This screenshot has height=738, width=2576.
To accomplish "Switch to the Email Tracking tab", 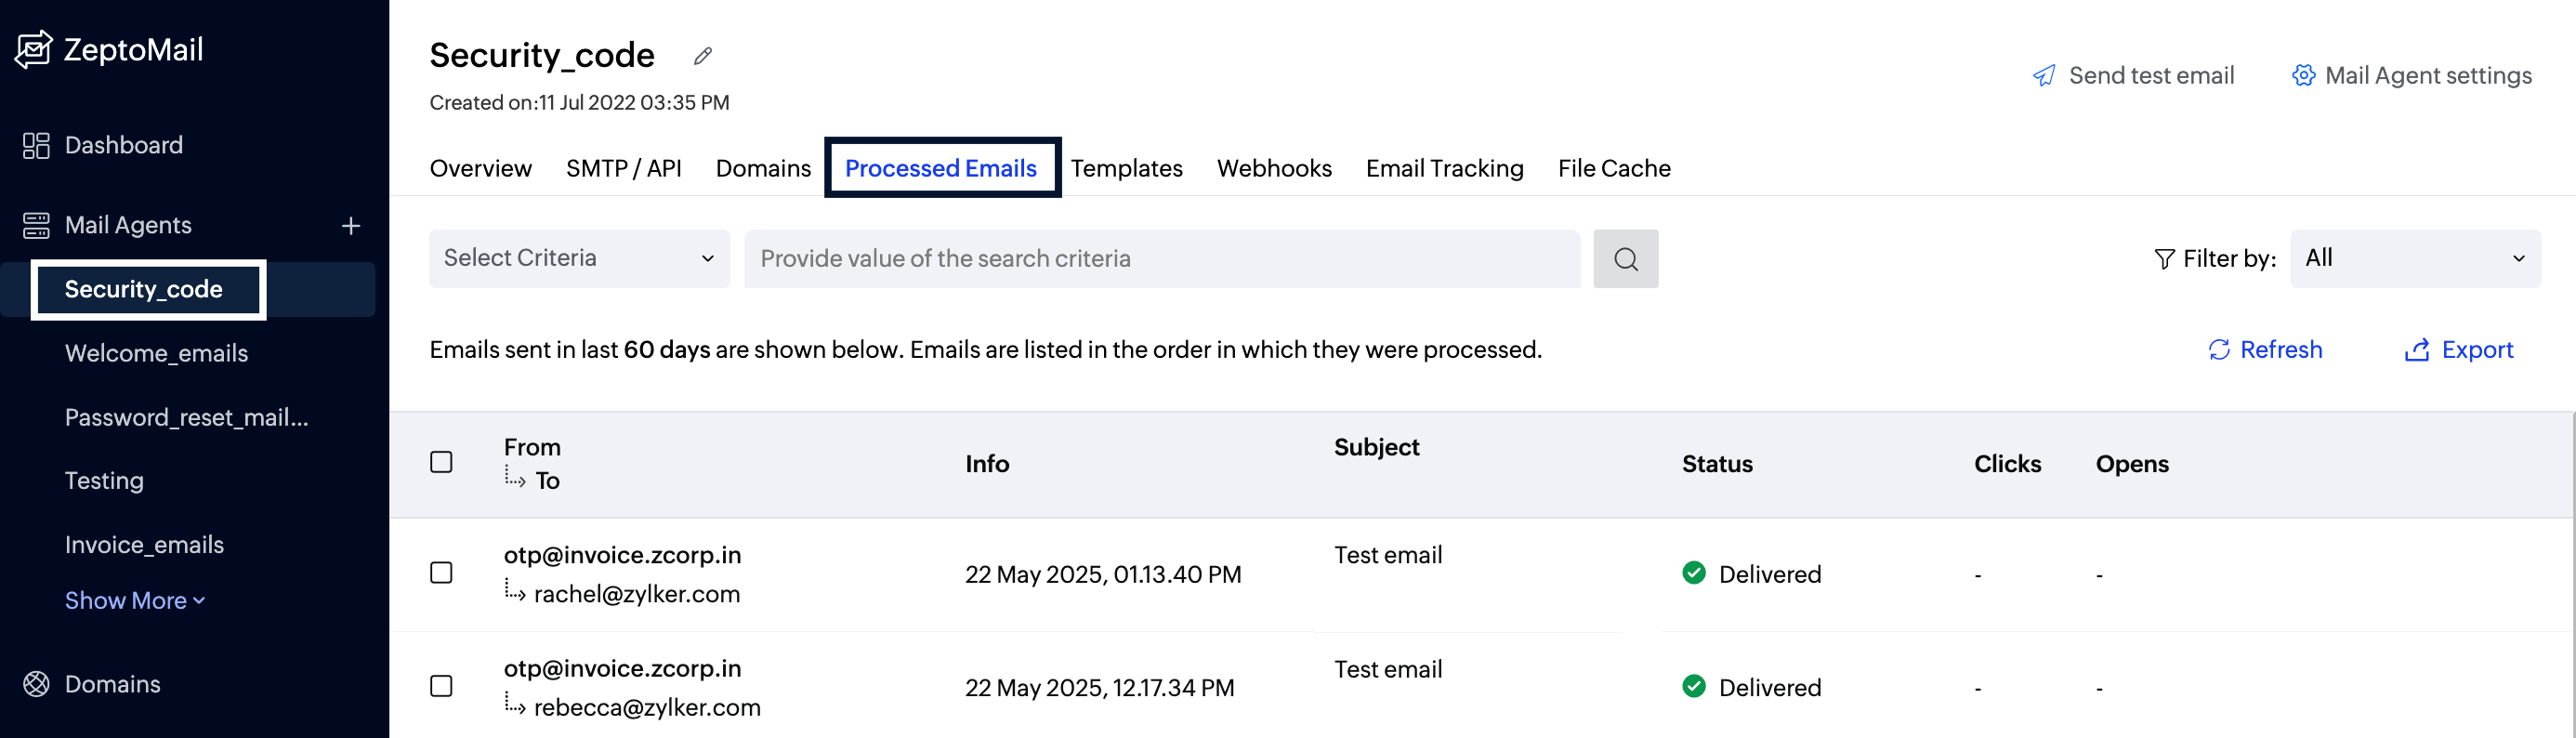I will [1444, 168].
